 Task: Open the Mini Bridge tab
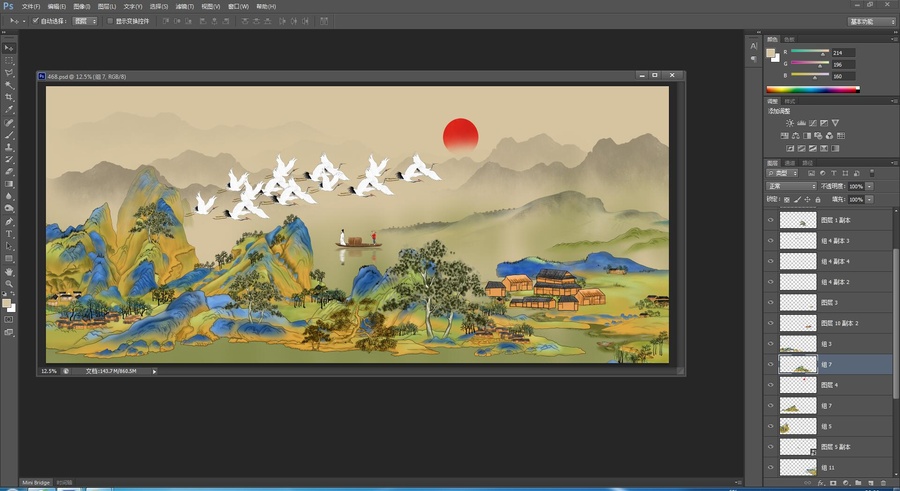36,482
